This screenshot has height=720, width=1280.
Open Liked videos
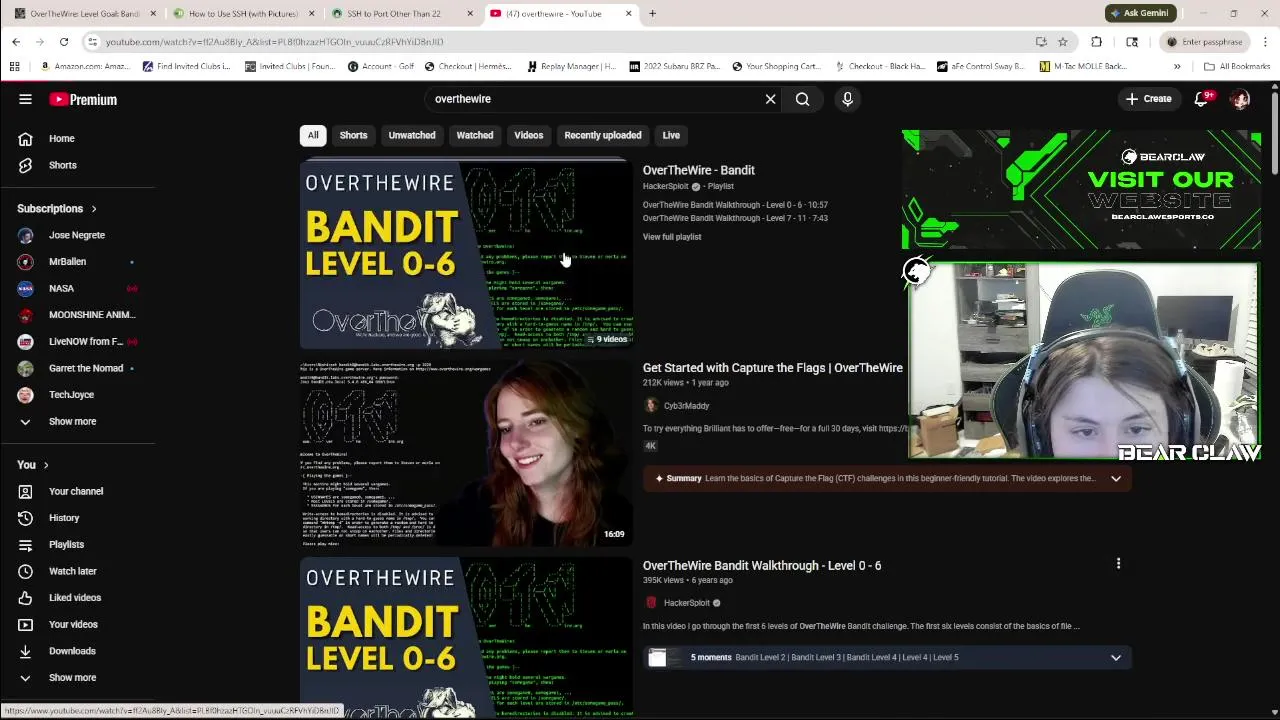coord(77,598)
